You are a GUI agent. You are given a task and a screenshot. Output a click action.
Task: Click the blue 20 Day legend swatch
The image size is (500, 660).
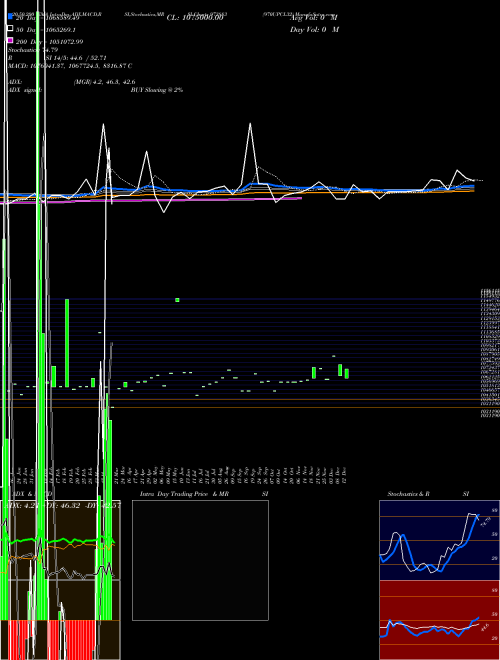click(11, 17)
